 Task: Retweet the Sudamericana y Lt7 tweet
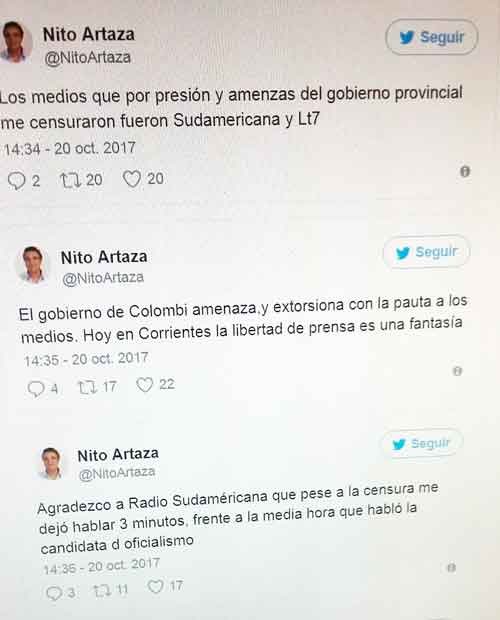coord(71,180)
